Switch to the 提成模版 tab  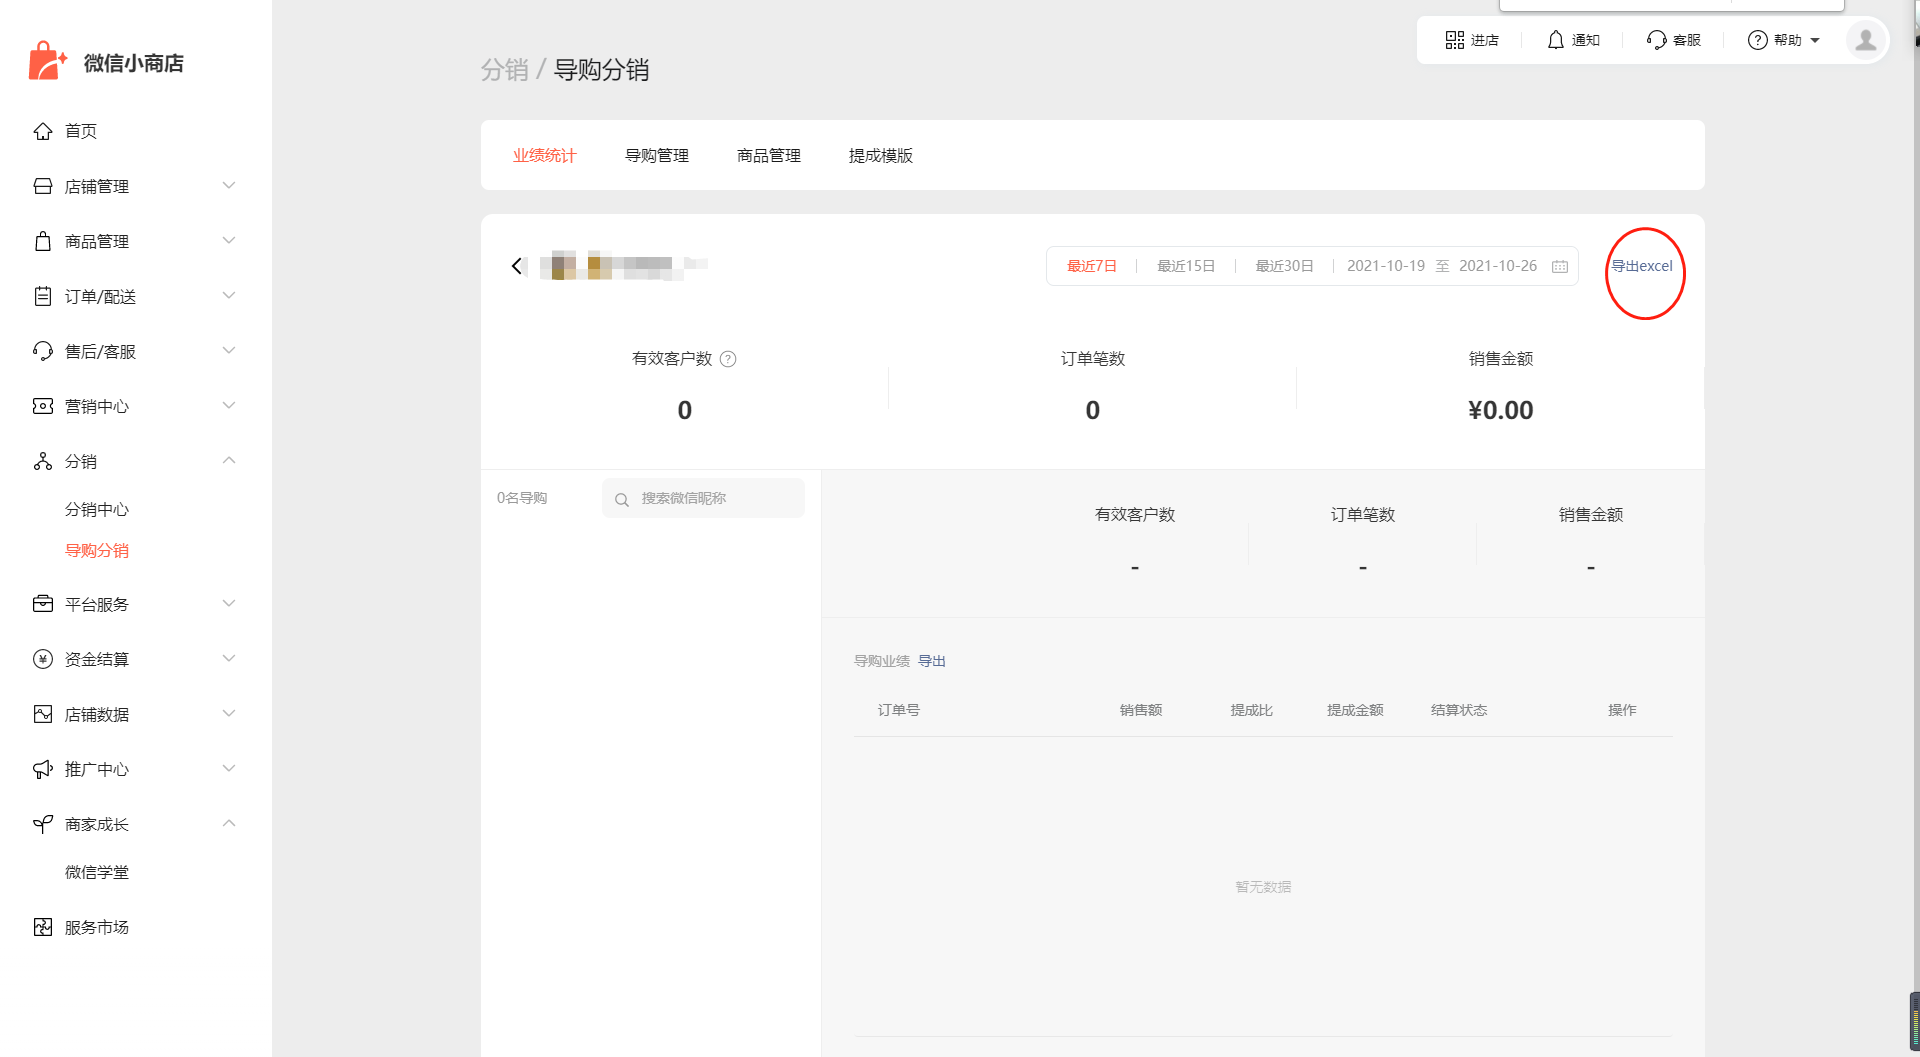[x=881, y=155]
